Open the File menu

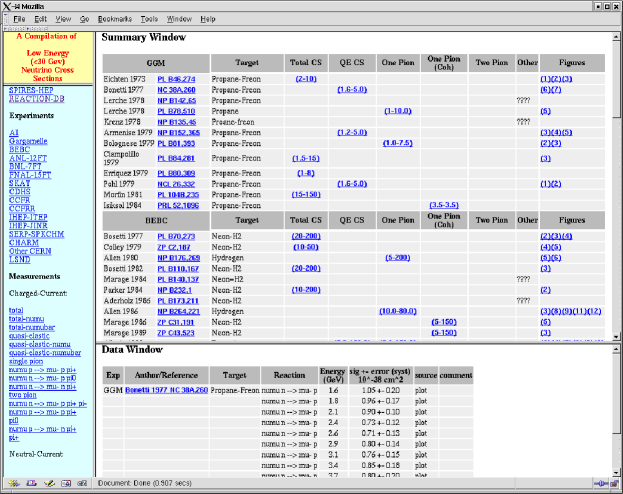(x=19, y=19)
